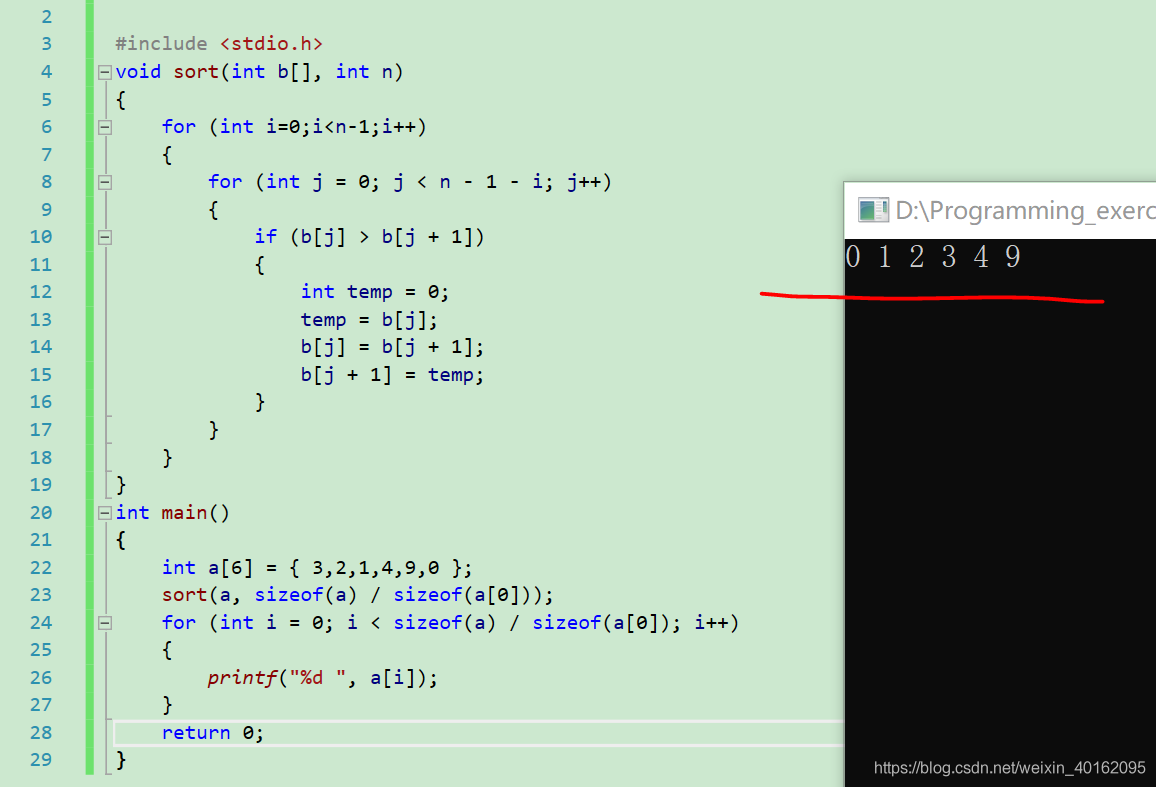Click 'sort' in the function definition line 4

click(x=196, y=72)
